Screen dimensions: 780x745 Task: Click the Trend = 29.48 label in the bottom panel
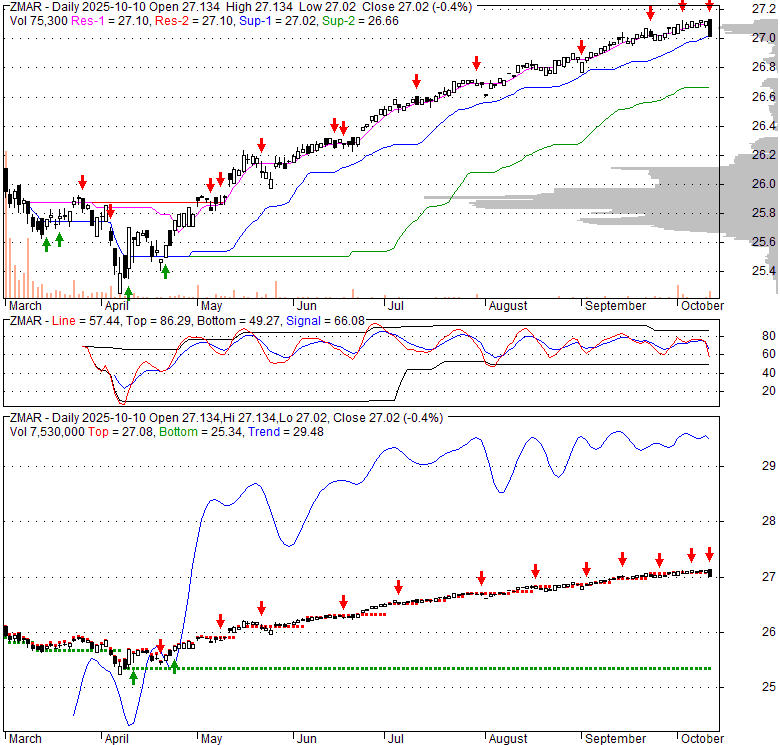pos(253,431)
